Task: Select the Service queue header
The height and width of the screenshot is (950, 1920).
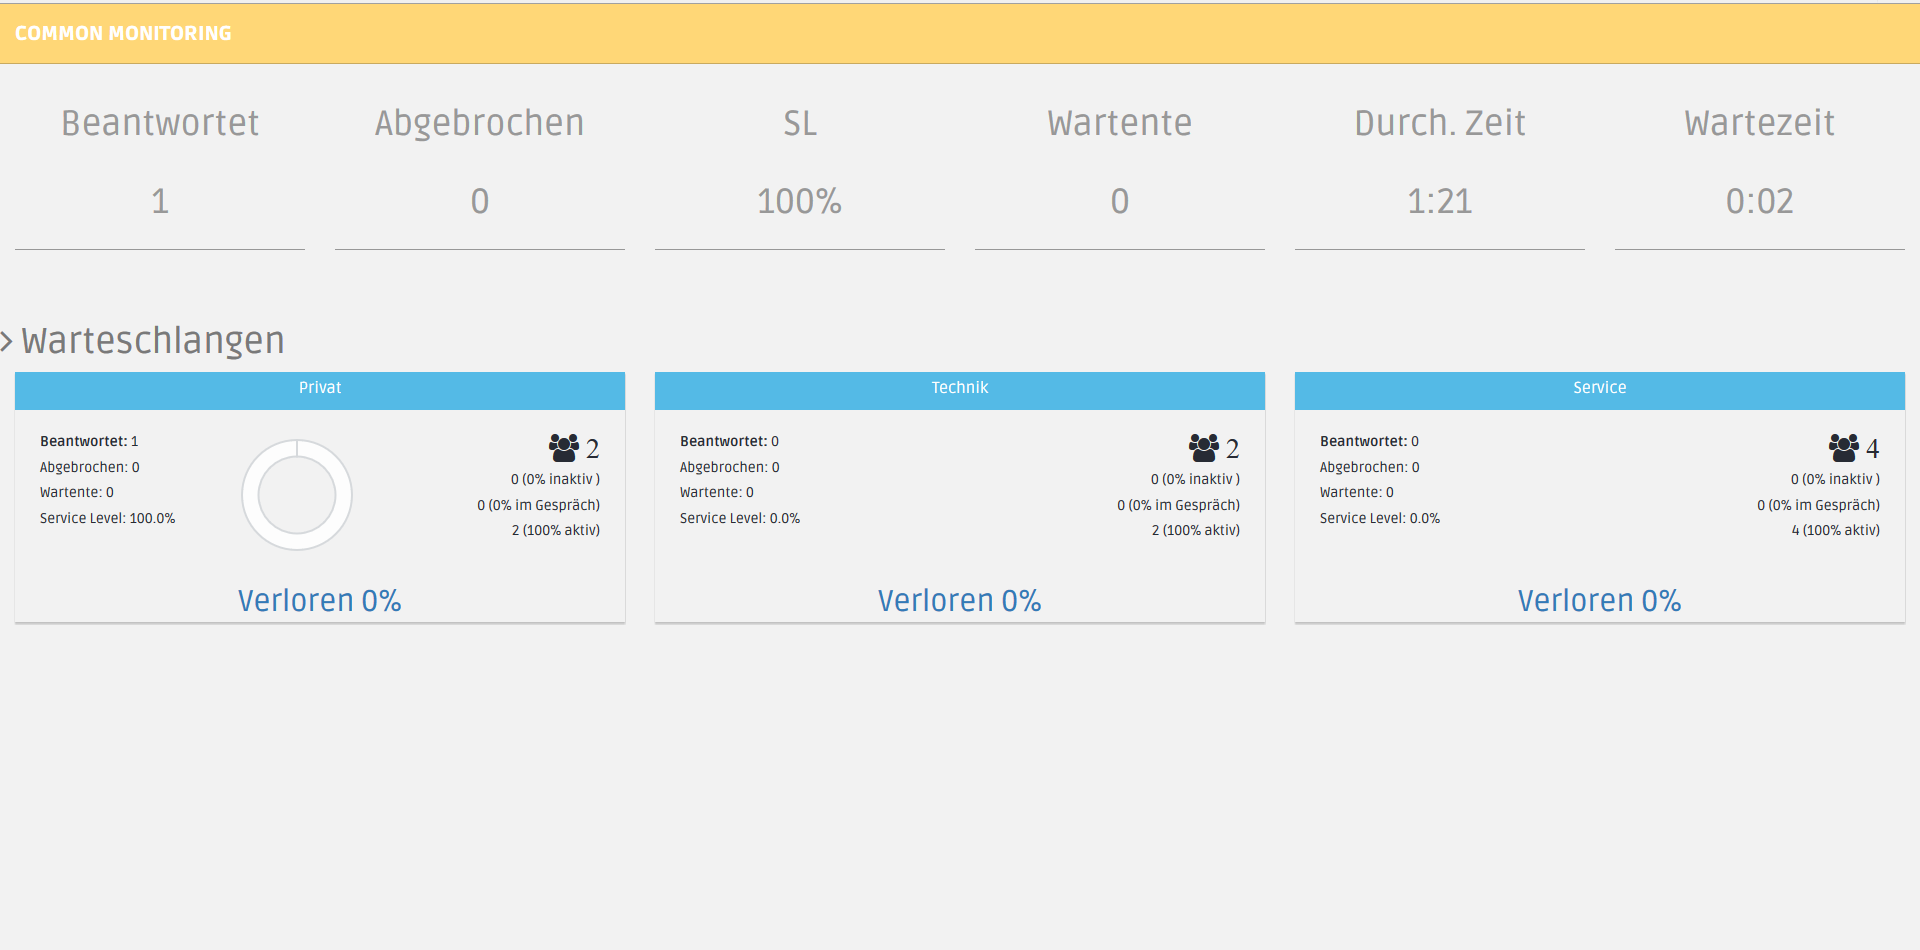Action: [1599, 389]
